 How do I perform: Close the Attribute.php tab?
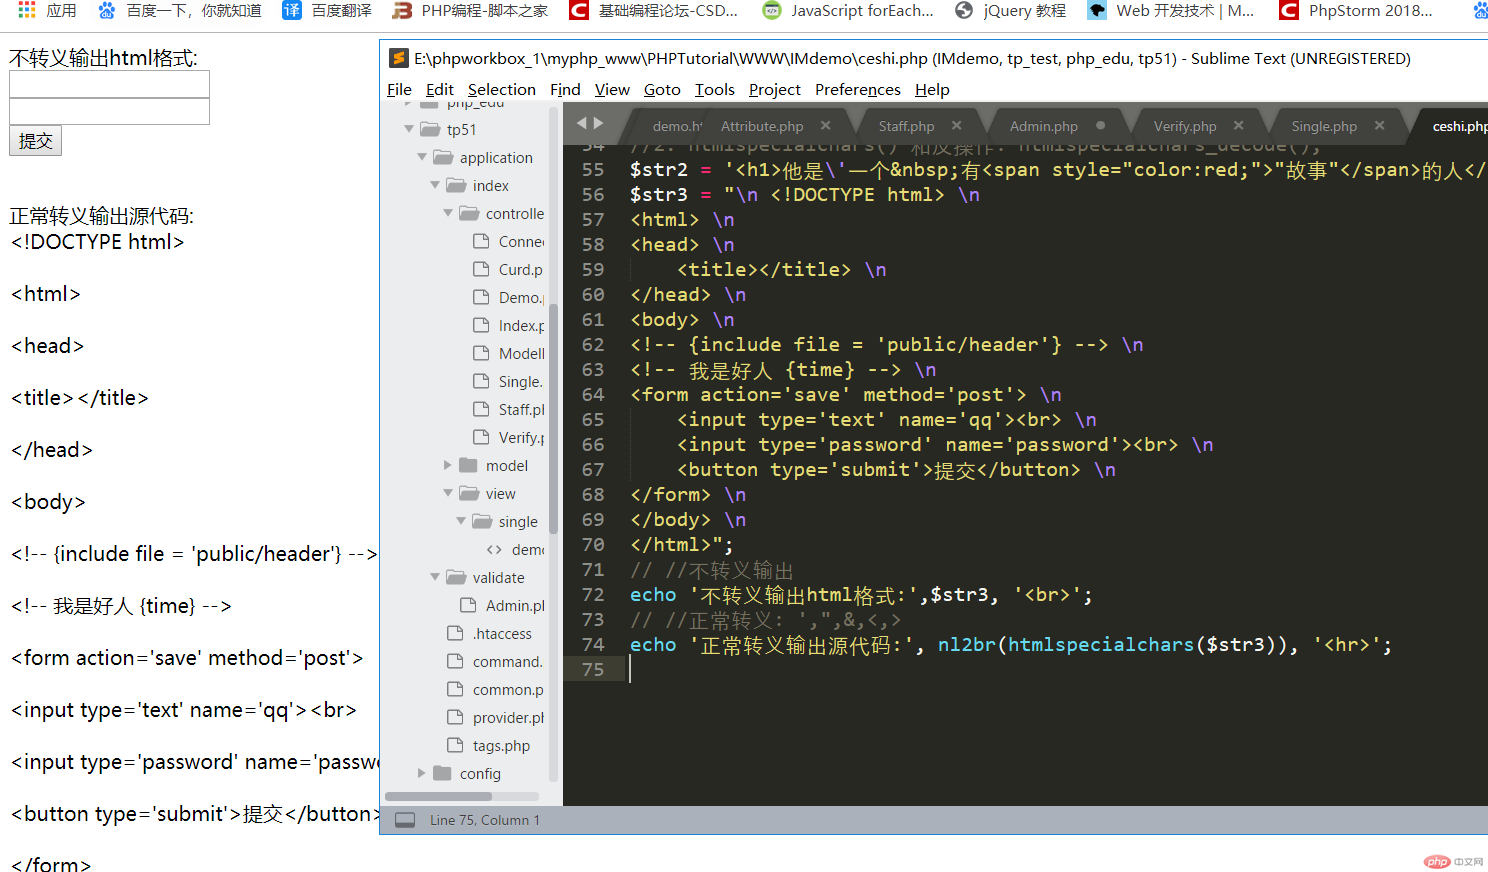pos(826,125)
